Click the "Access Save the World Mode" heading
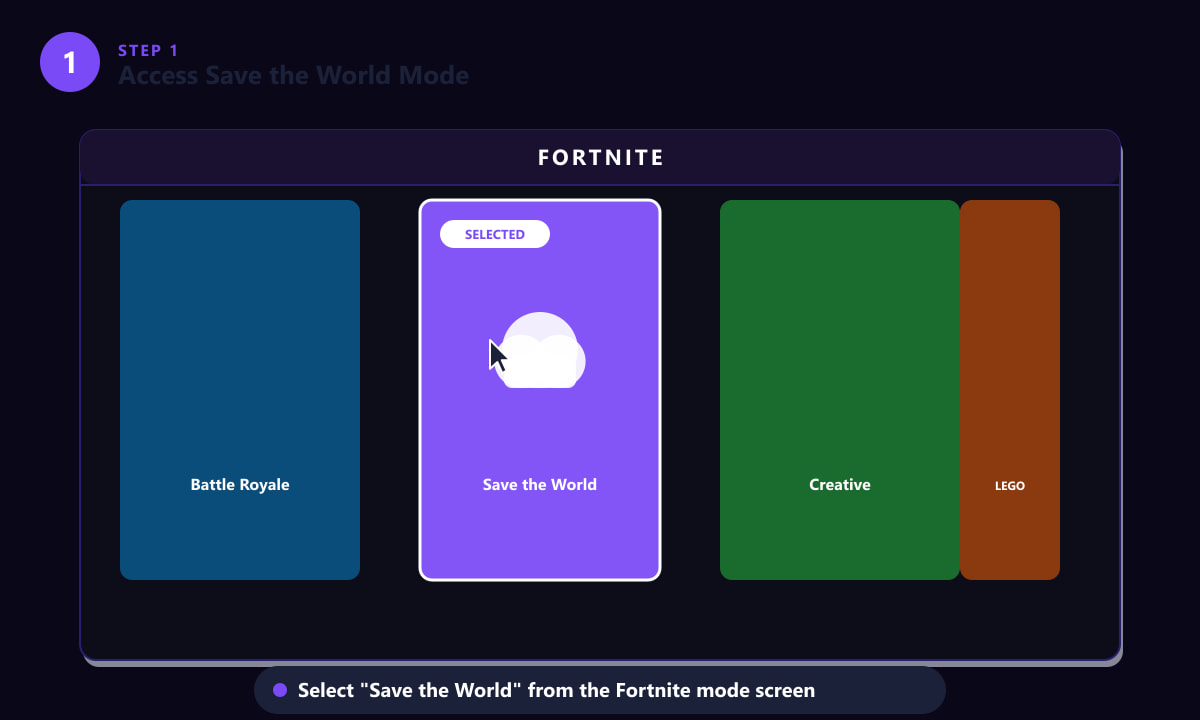Screen dimensions: 1200x720 (294, 75)
